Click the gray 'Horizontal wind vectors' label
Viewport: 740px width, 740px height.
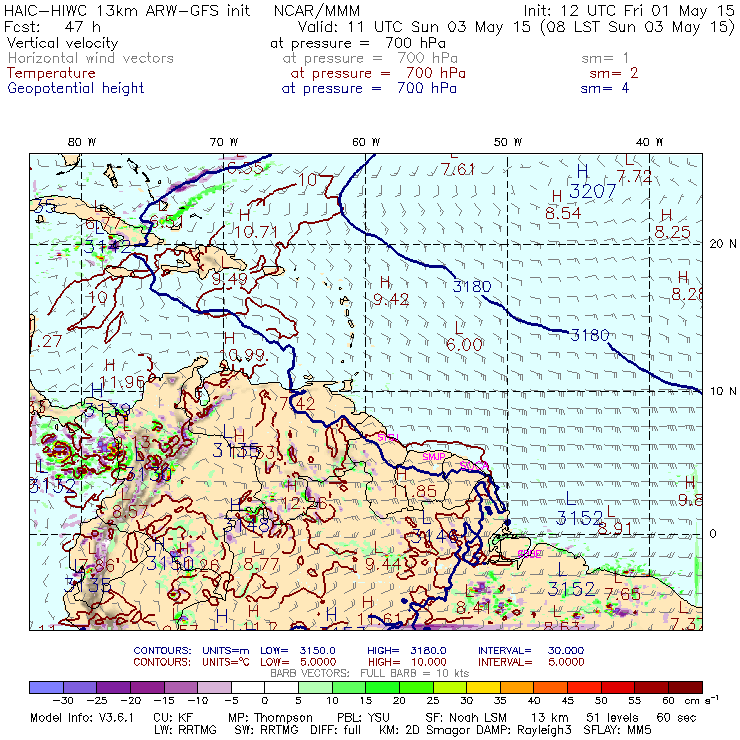click(91, 58)
